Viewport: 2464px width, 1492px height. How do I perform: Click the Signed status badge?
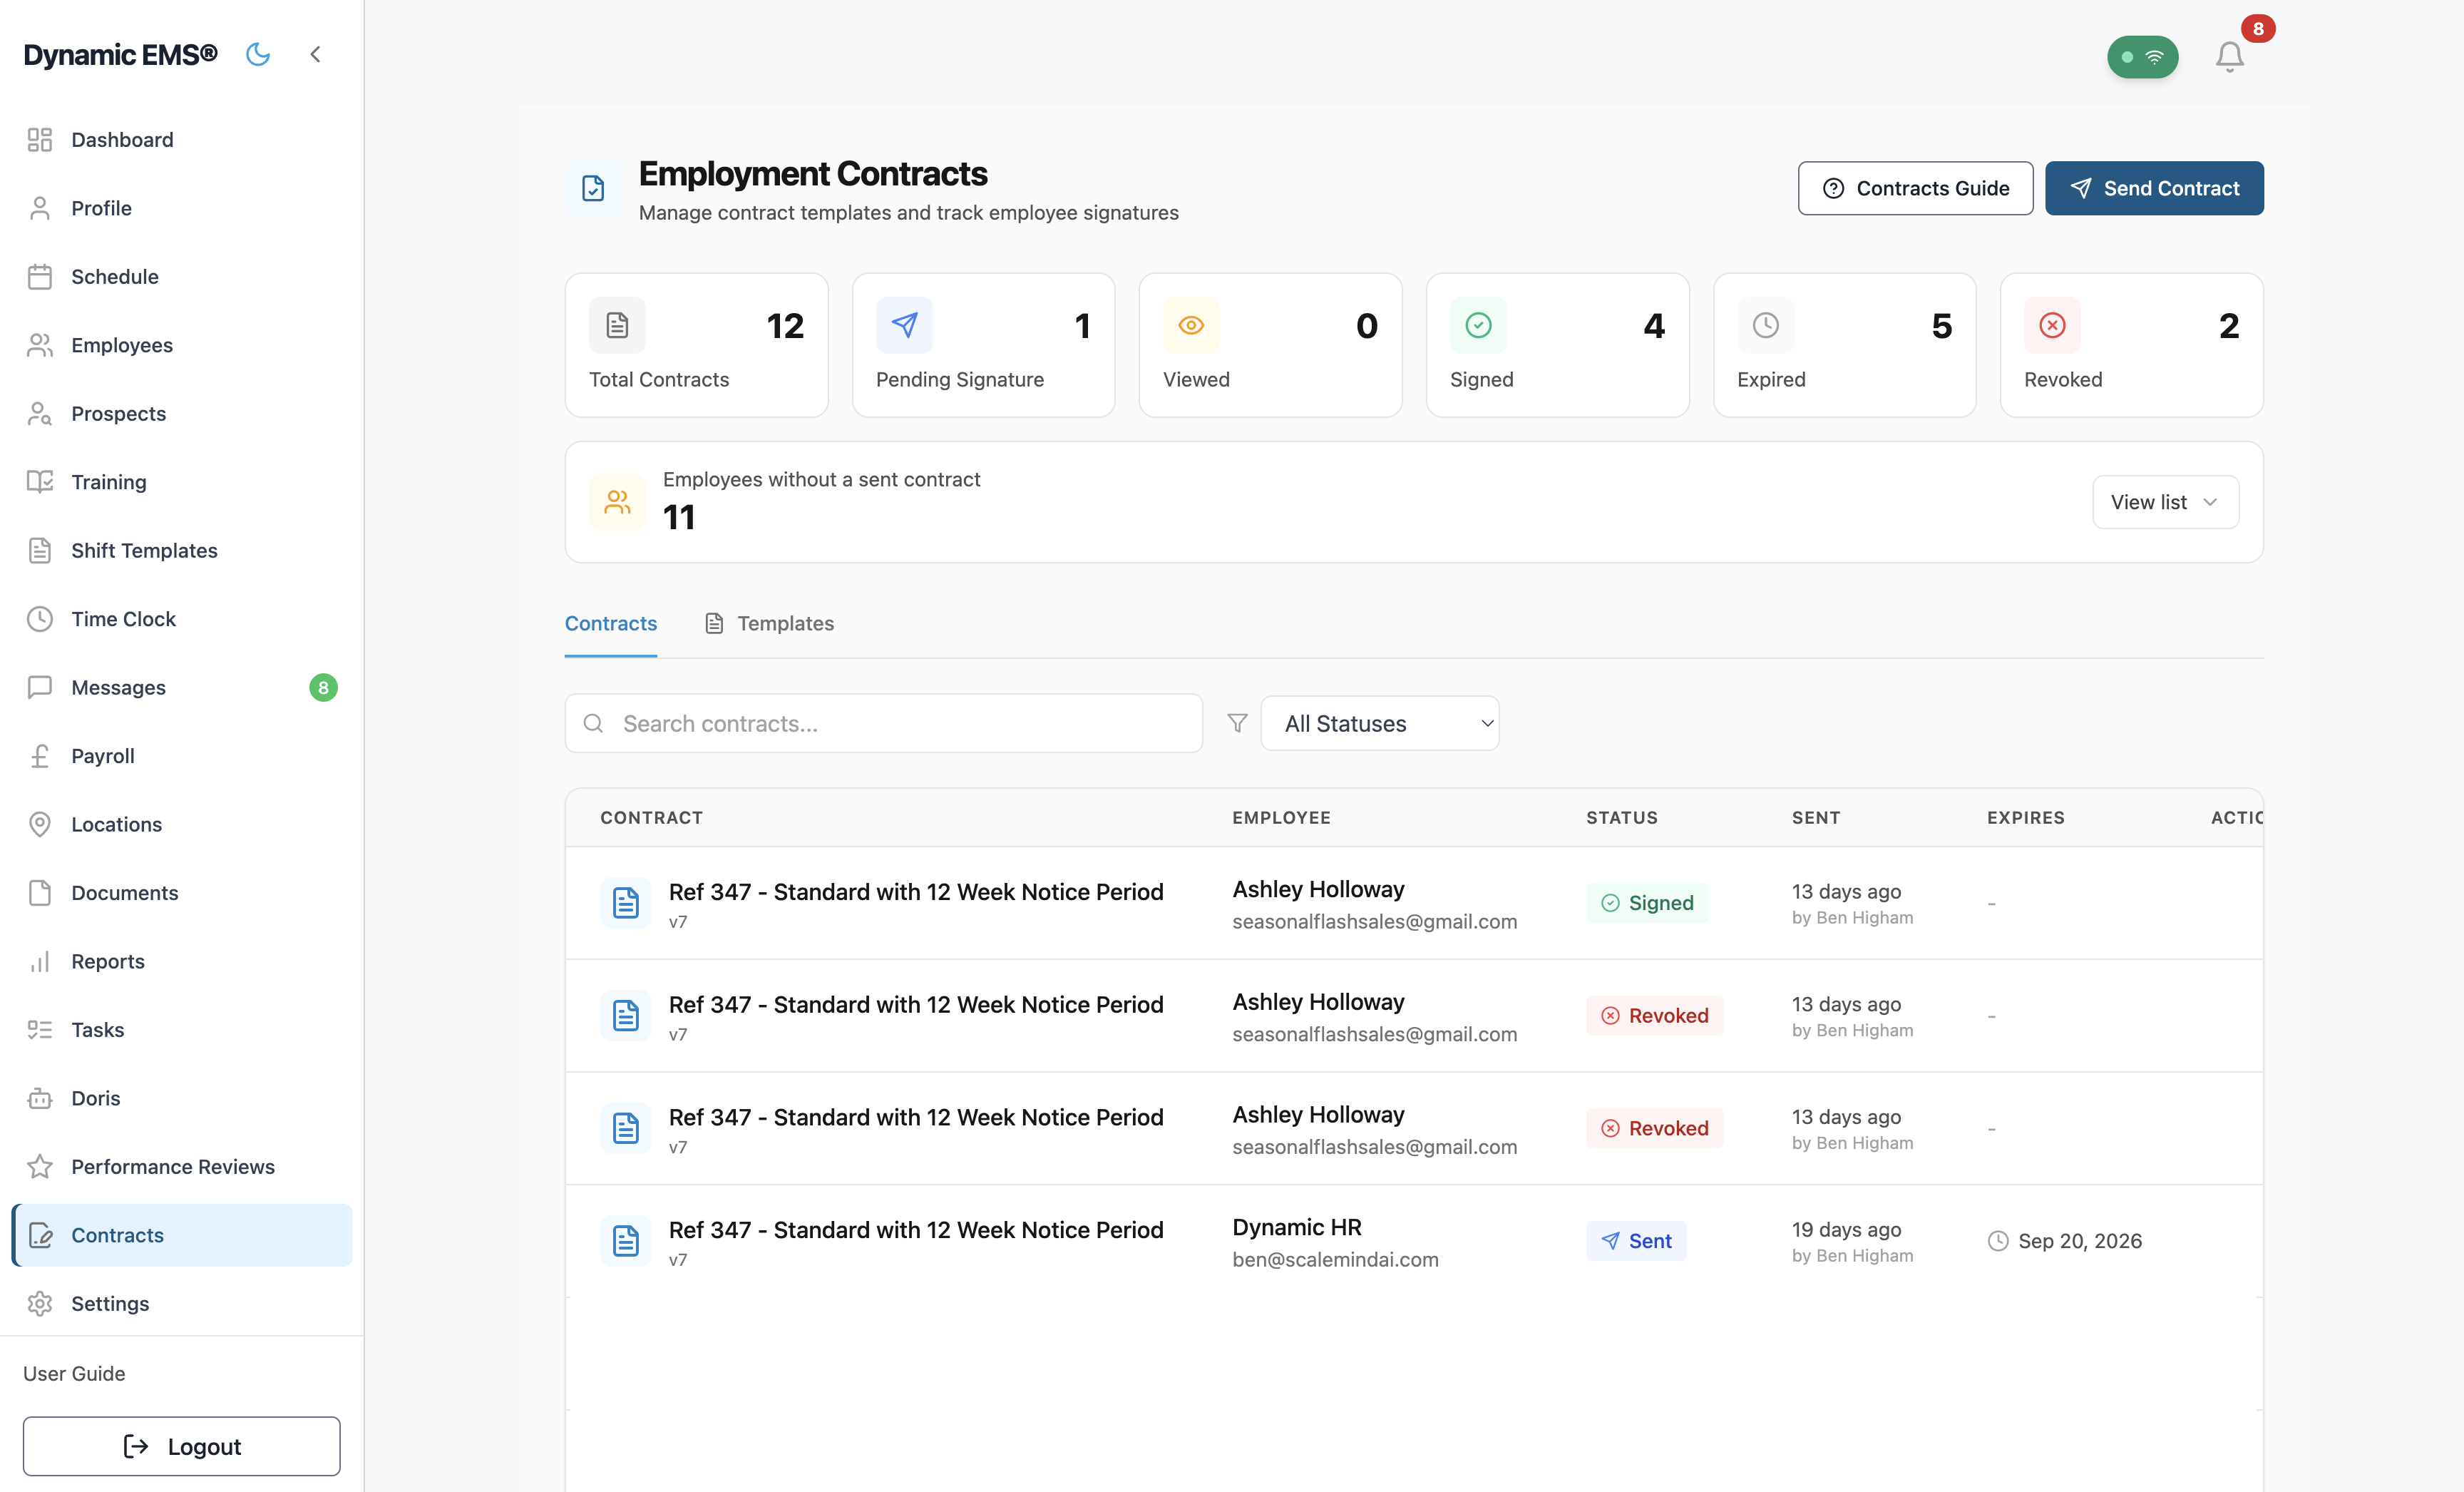coord(1647,903)
